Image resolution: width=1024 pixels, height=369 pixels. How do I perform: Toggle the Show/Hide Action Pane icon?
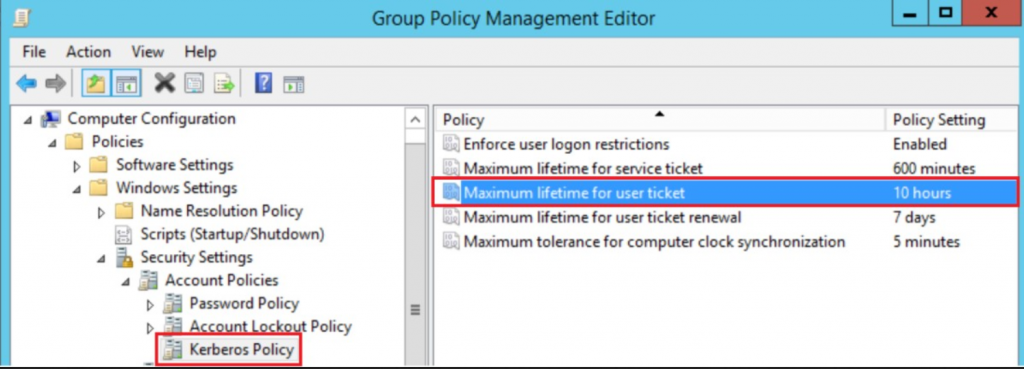tap(293, 84)
